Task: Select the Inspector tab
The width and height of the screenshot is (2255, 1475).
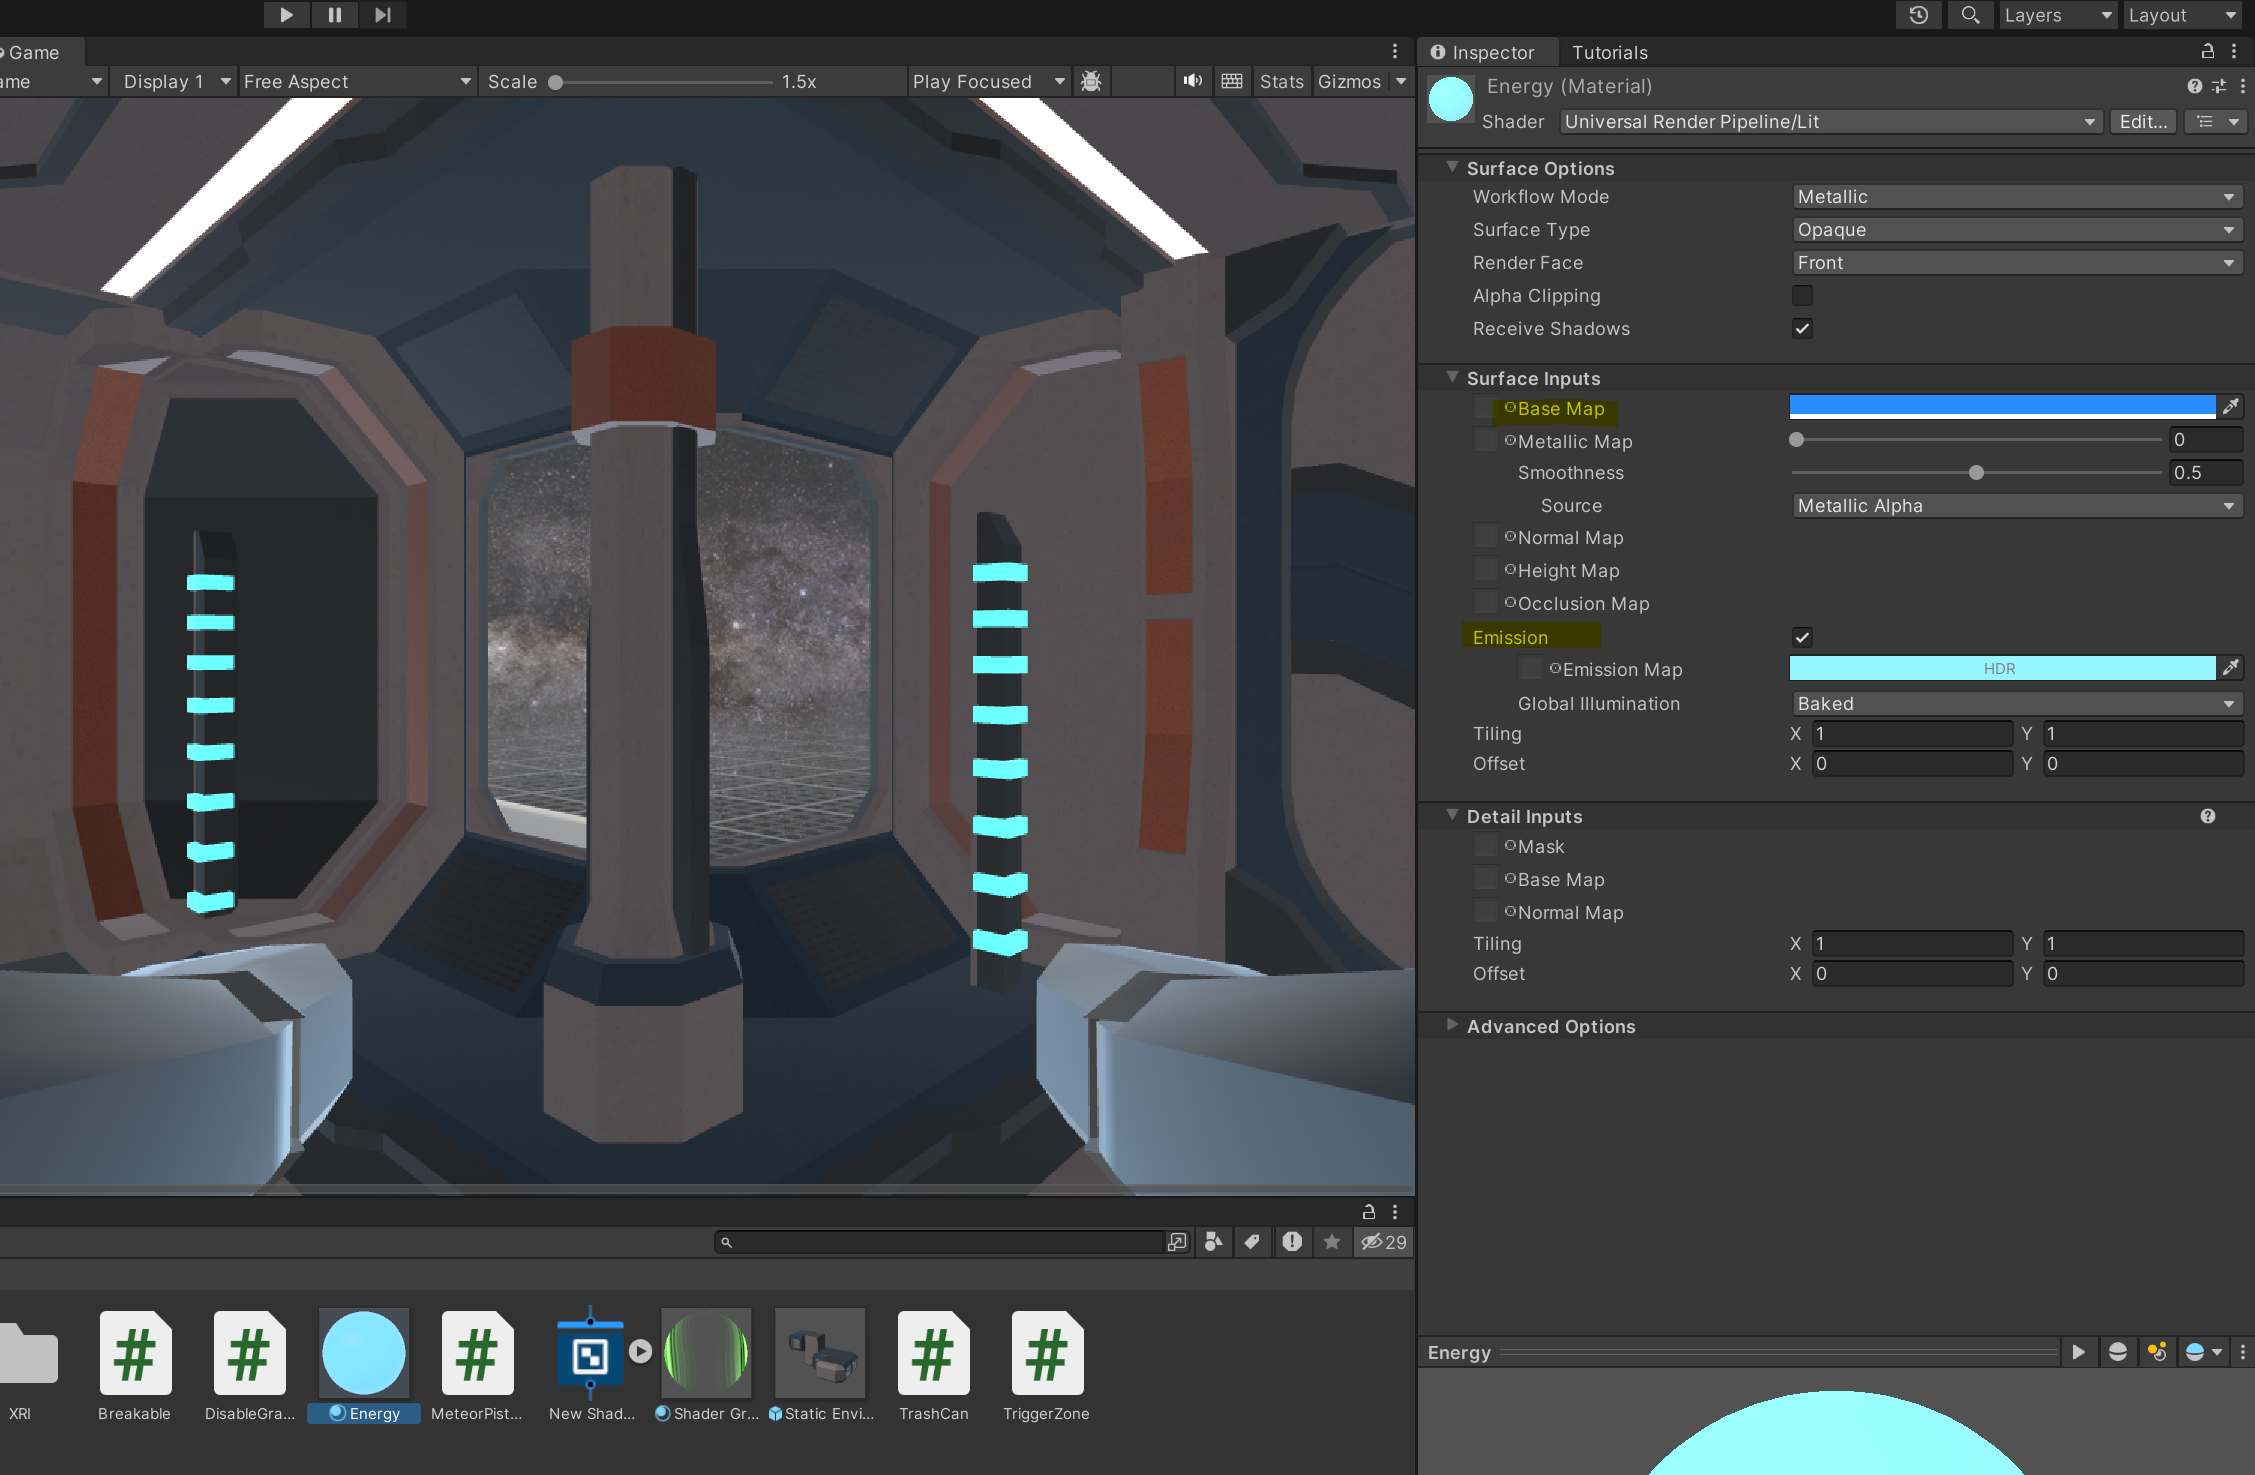Action: click(x=1485, y=52)
